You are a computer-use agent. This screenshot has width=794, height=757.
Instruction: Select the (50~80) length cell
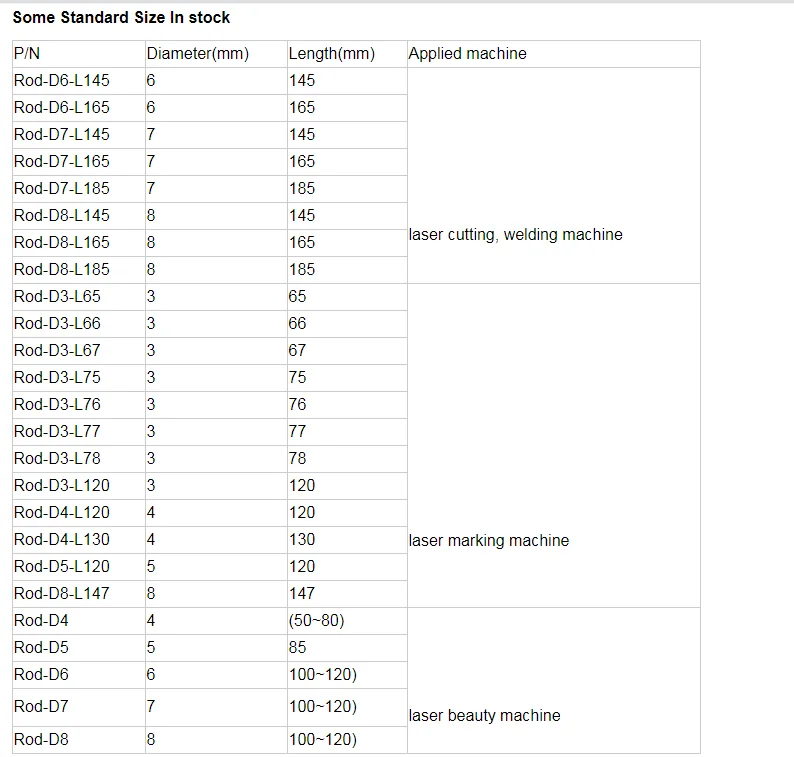316,621
